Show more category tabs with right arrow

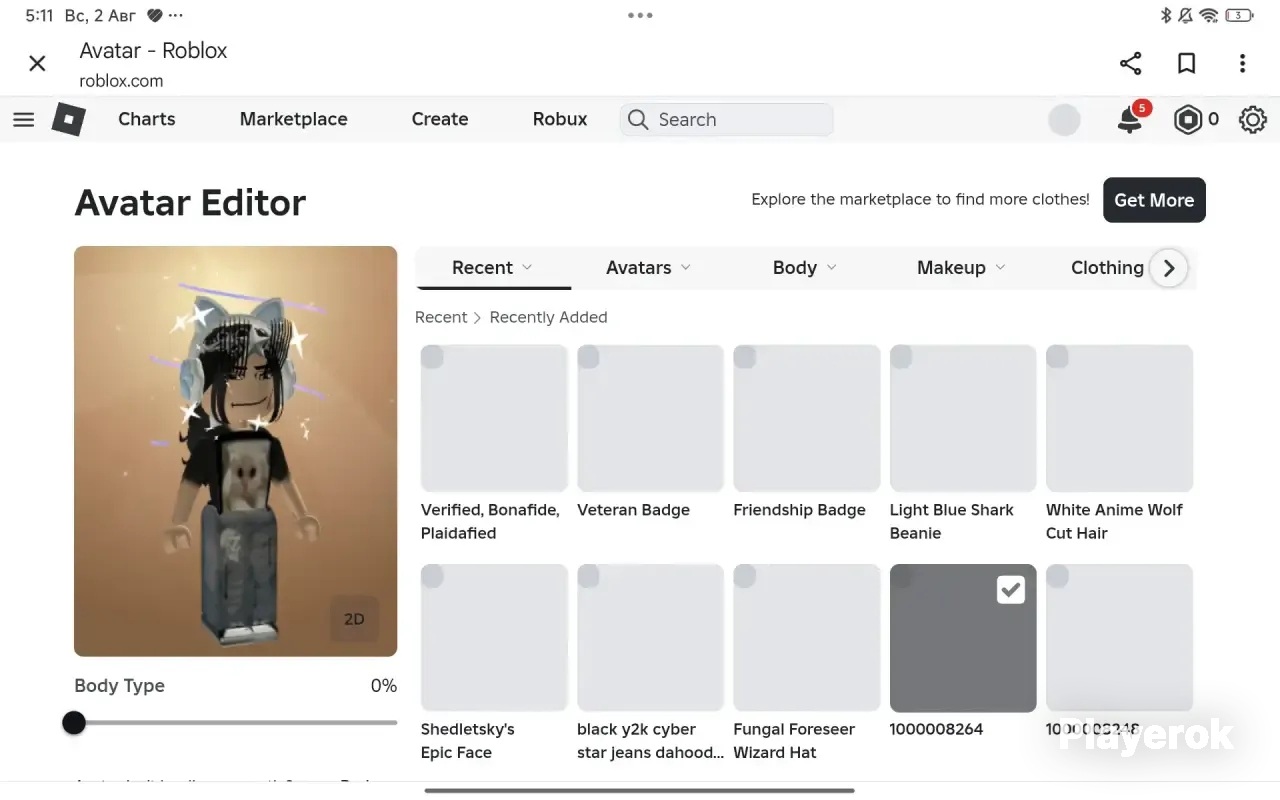click(x=1169, y=268)
